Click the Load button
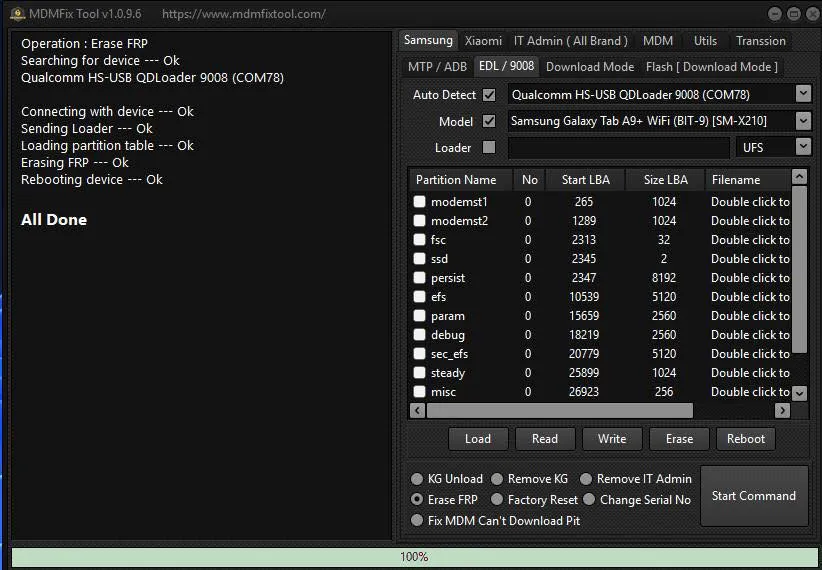 tap(478, 439)
